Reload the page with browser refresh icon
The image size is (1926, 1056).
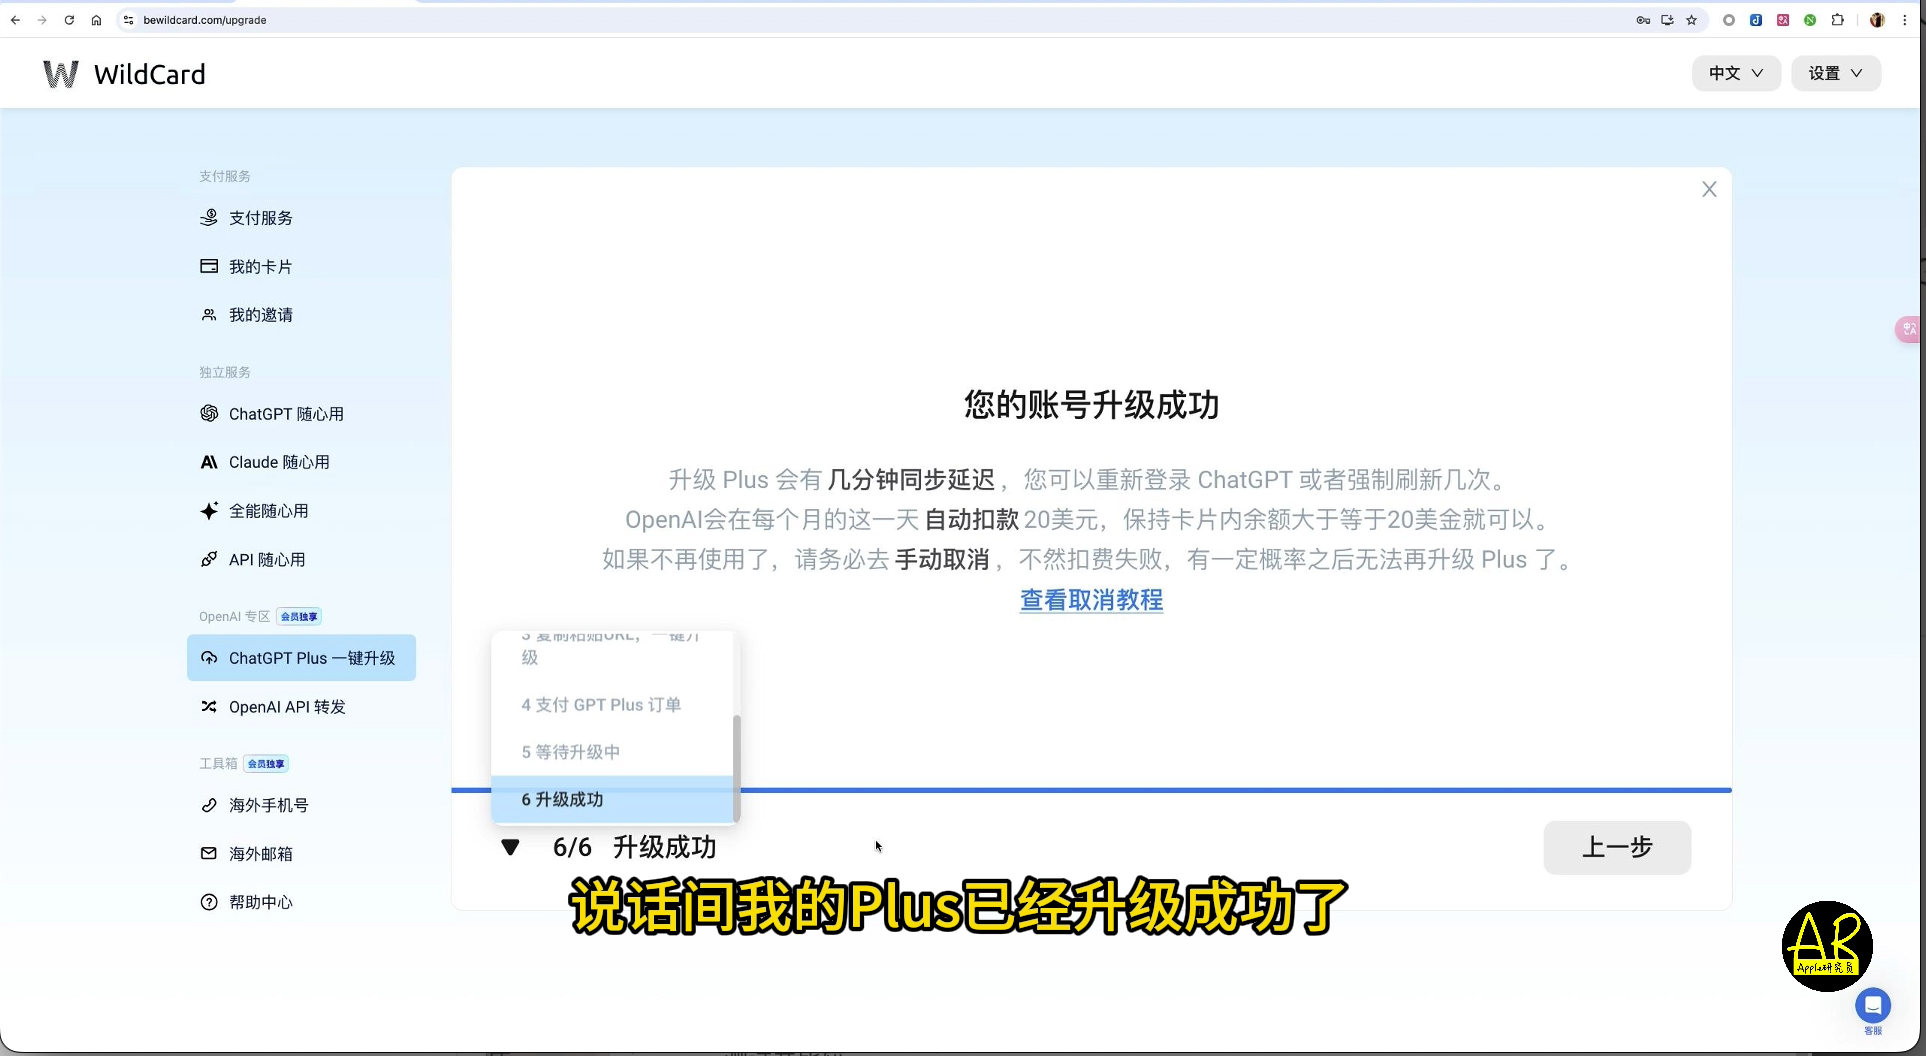pyautogui.click(x=69, y=20)
